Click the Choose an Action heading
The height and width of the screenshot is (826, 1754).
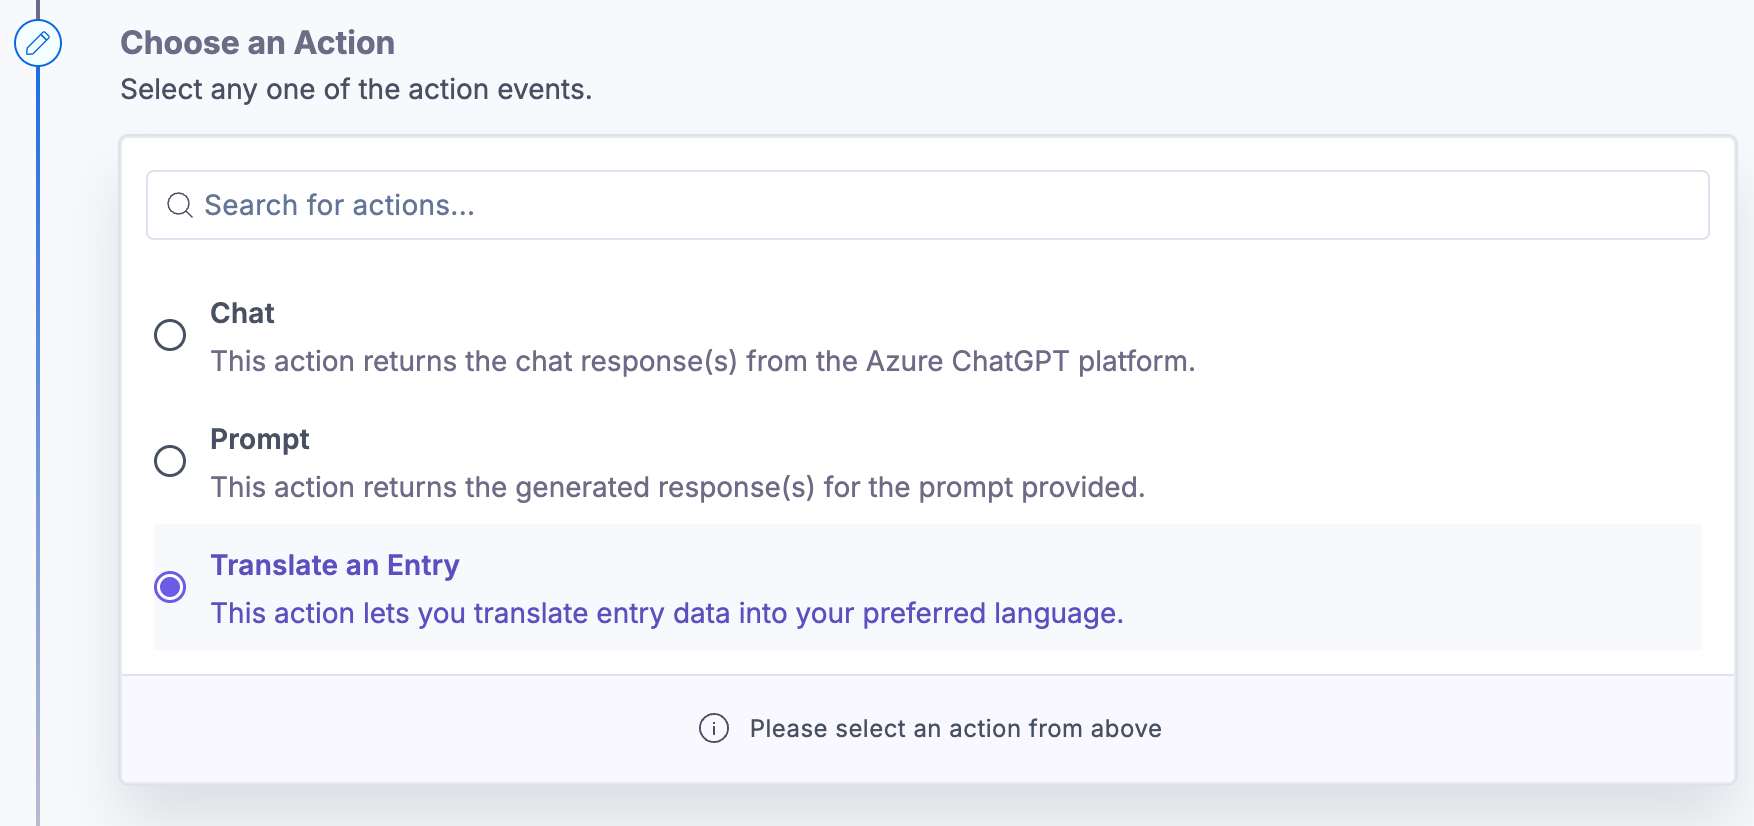pyautogui.click(x=258, y=43)
